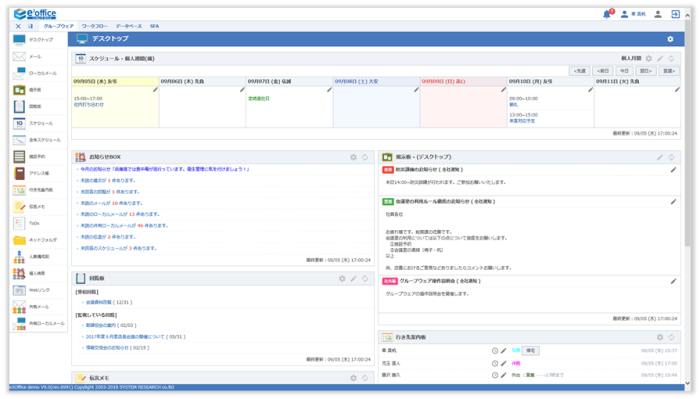This screenshot has height=399, width=700.
Task: Open the circulation item dated ( 02/15 )
Action: [x=117, y=348]
